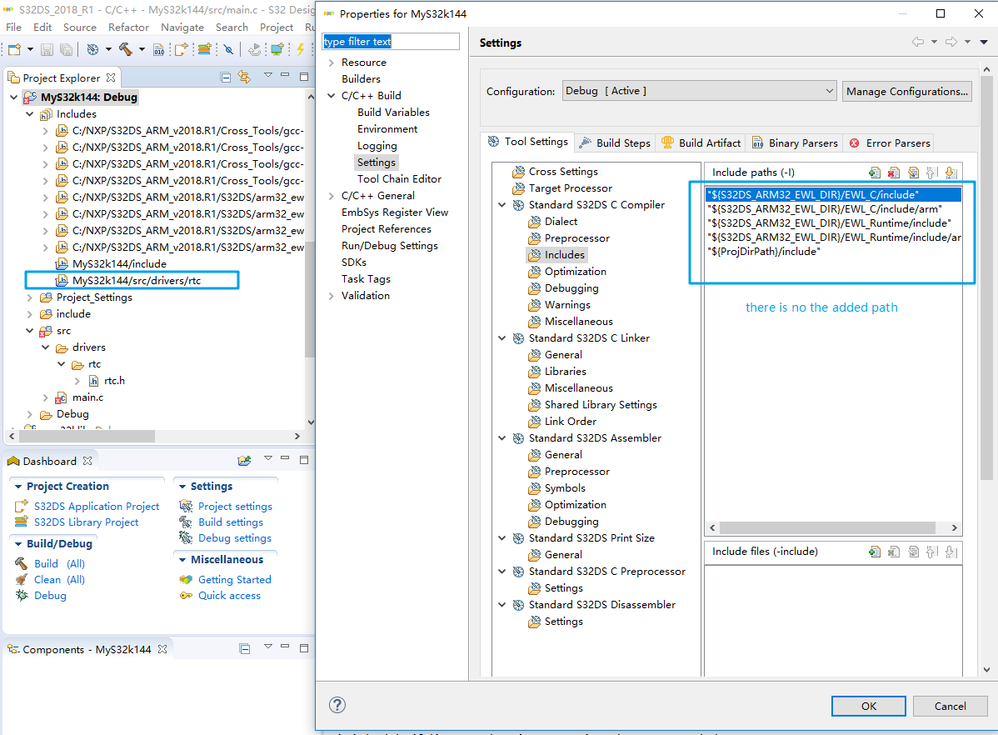Open S32DS Application Project link
This screenshot has height=735, width=998.
pos(97,507)
